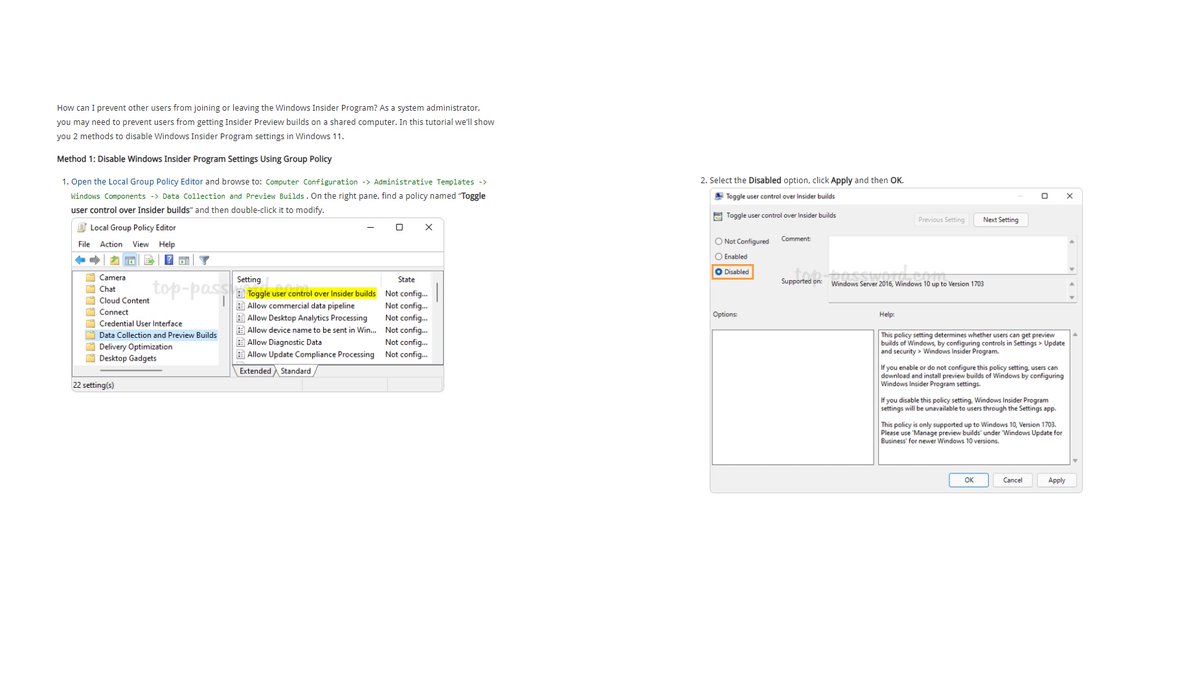Select Allow commercial data pipeline policy
Screen dimensions: 1200x679
(x=301, y=306)
